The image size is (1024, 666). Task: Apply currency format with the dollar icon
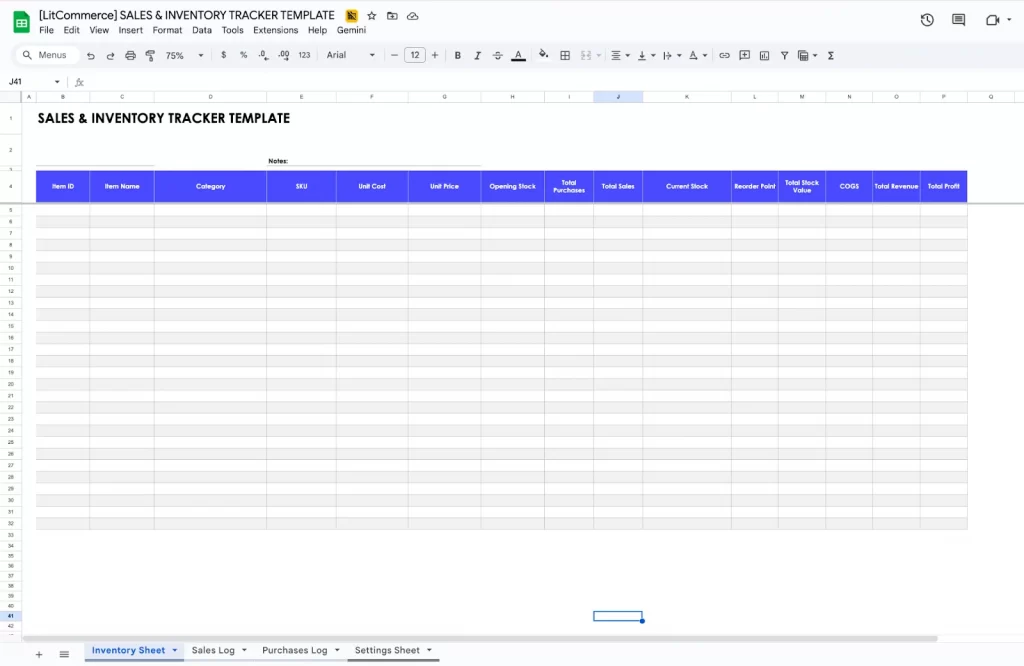[x=222, y=55]
